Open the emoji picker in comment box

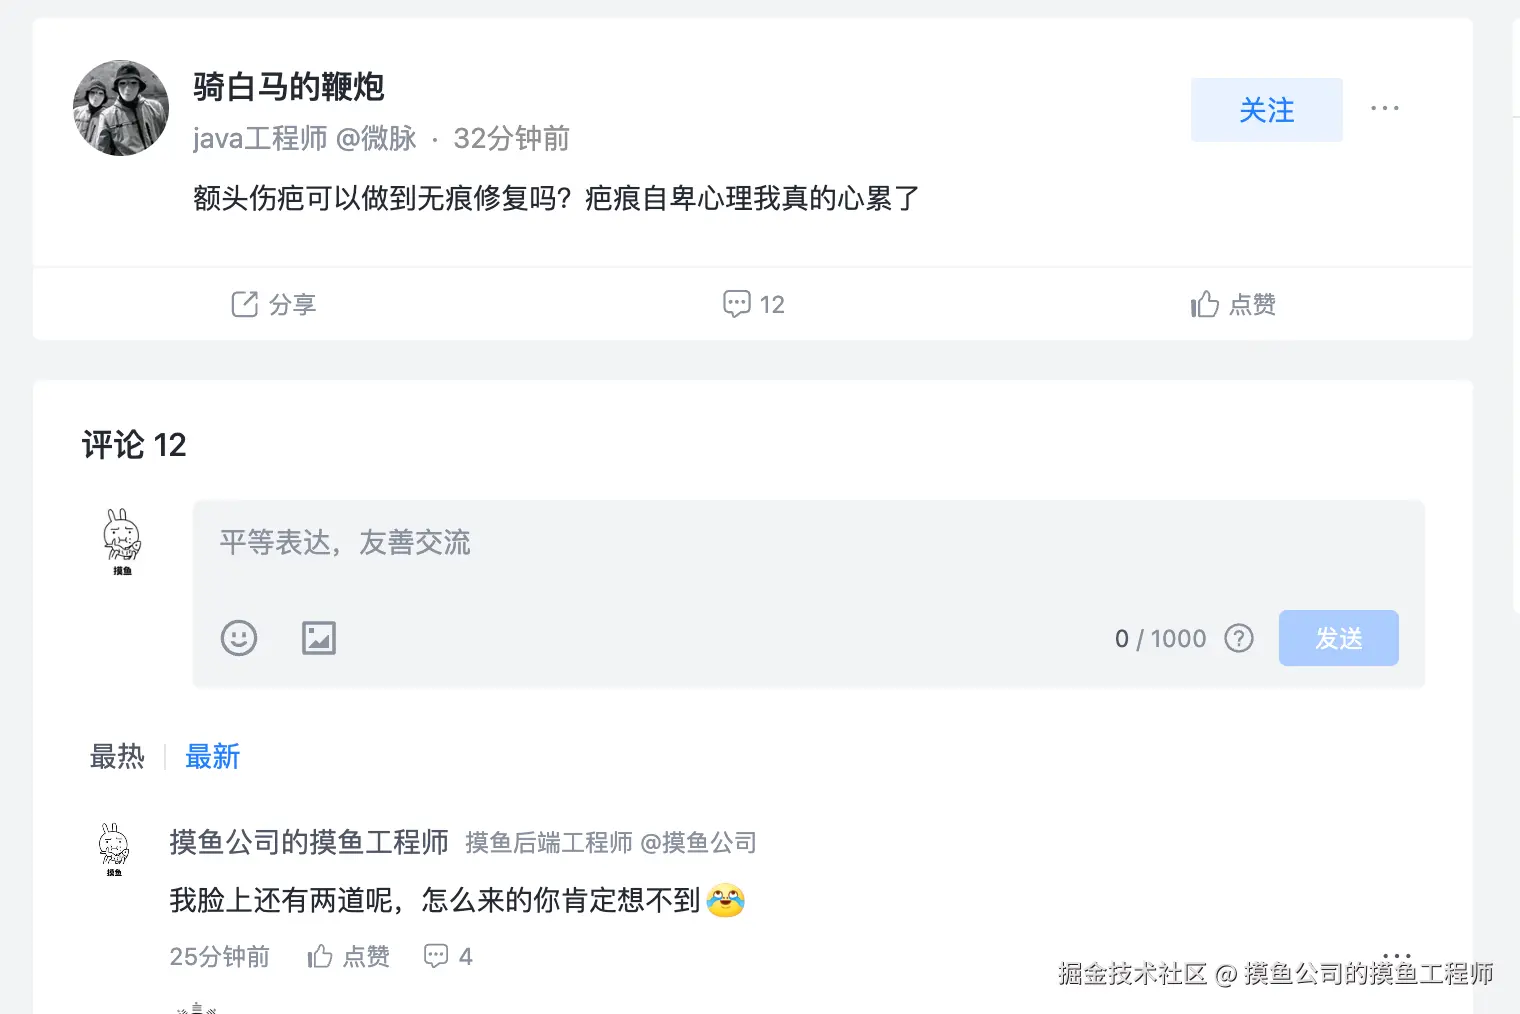239,638
